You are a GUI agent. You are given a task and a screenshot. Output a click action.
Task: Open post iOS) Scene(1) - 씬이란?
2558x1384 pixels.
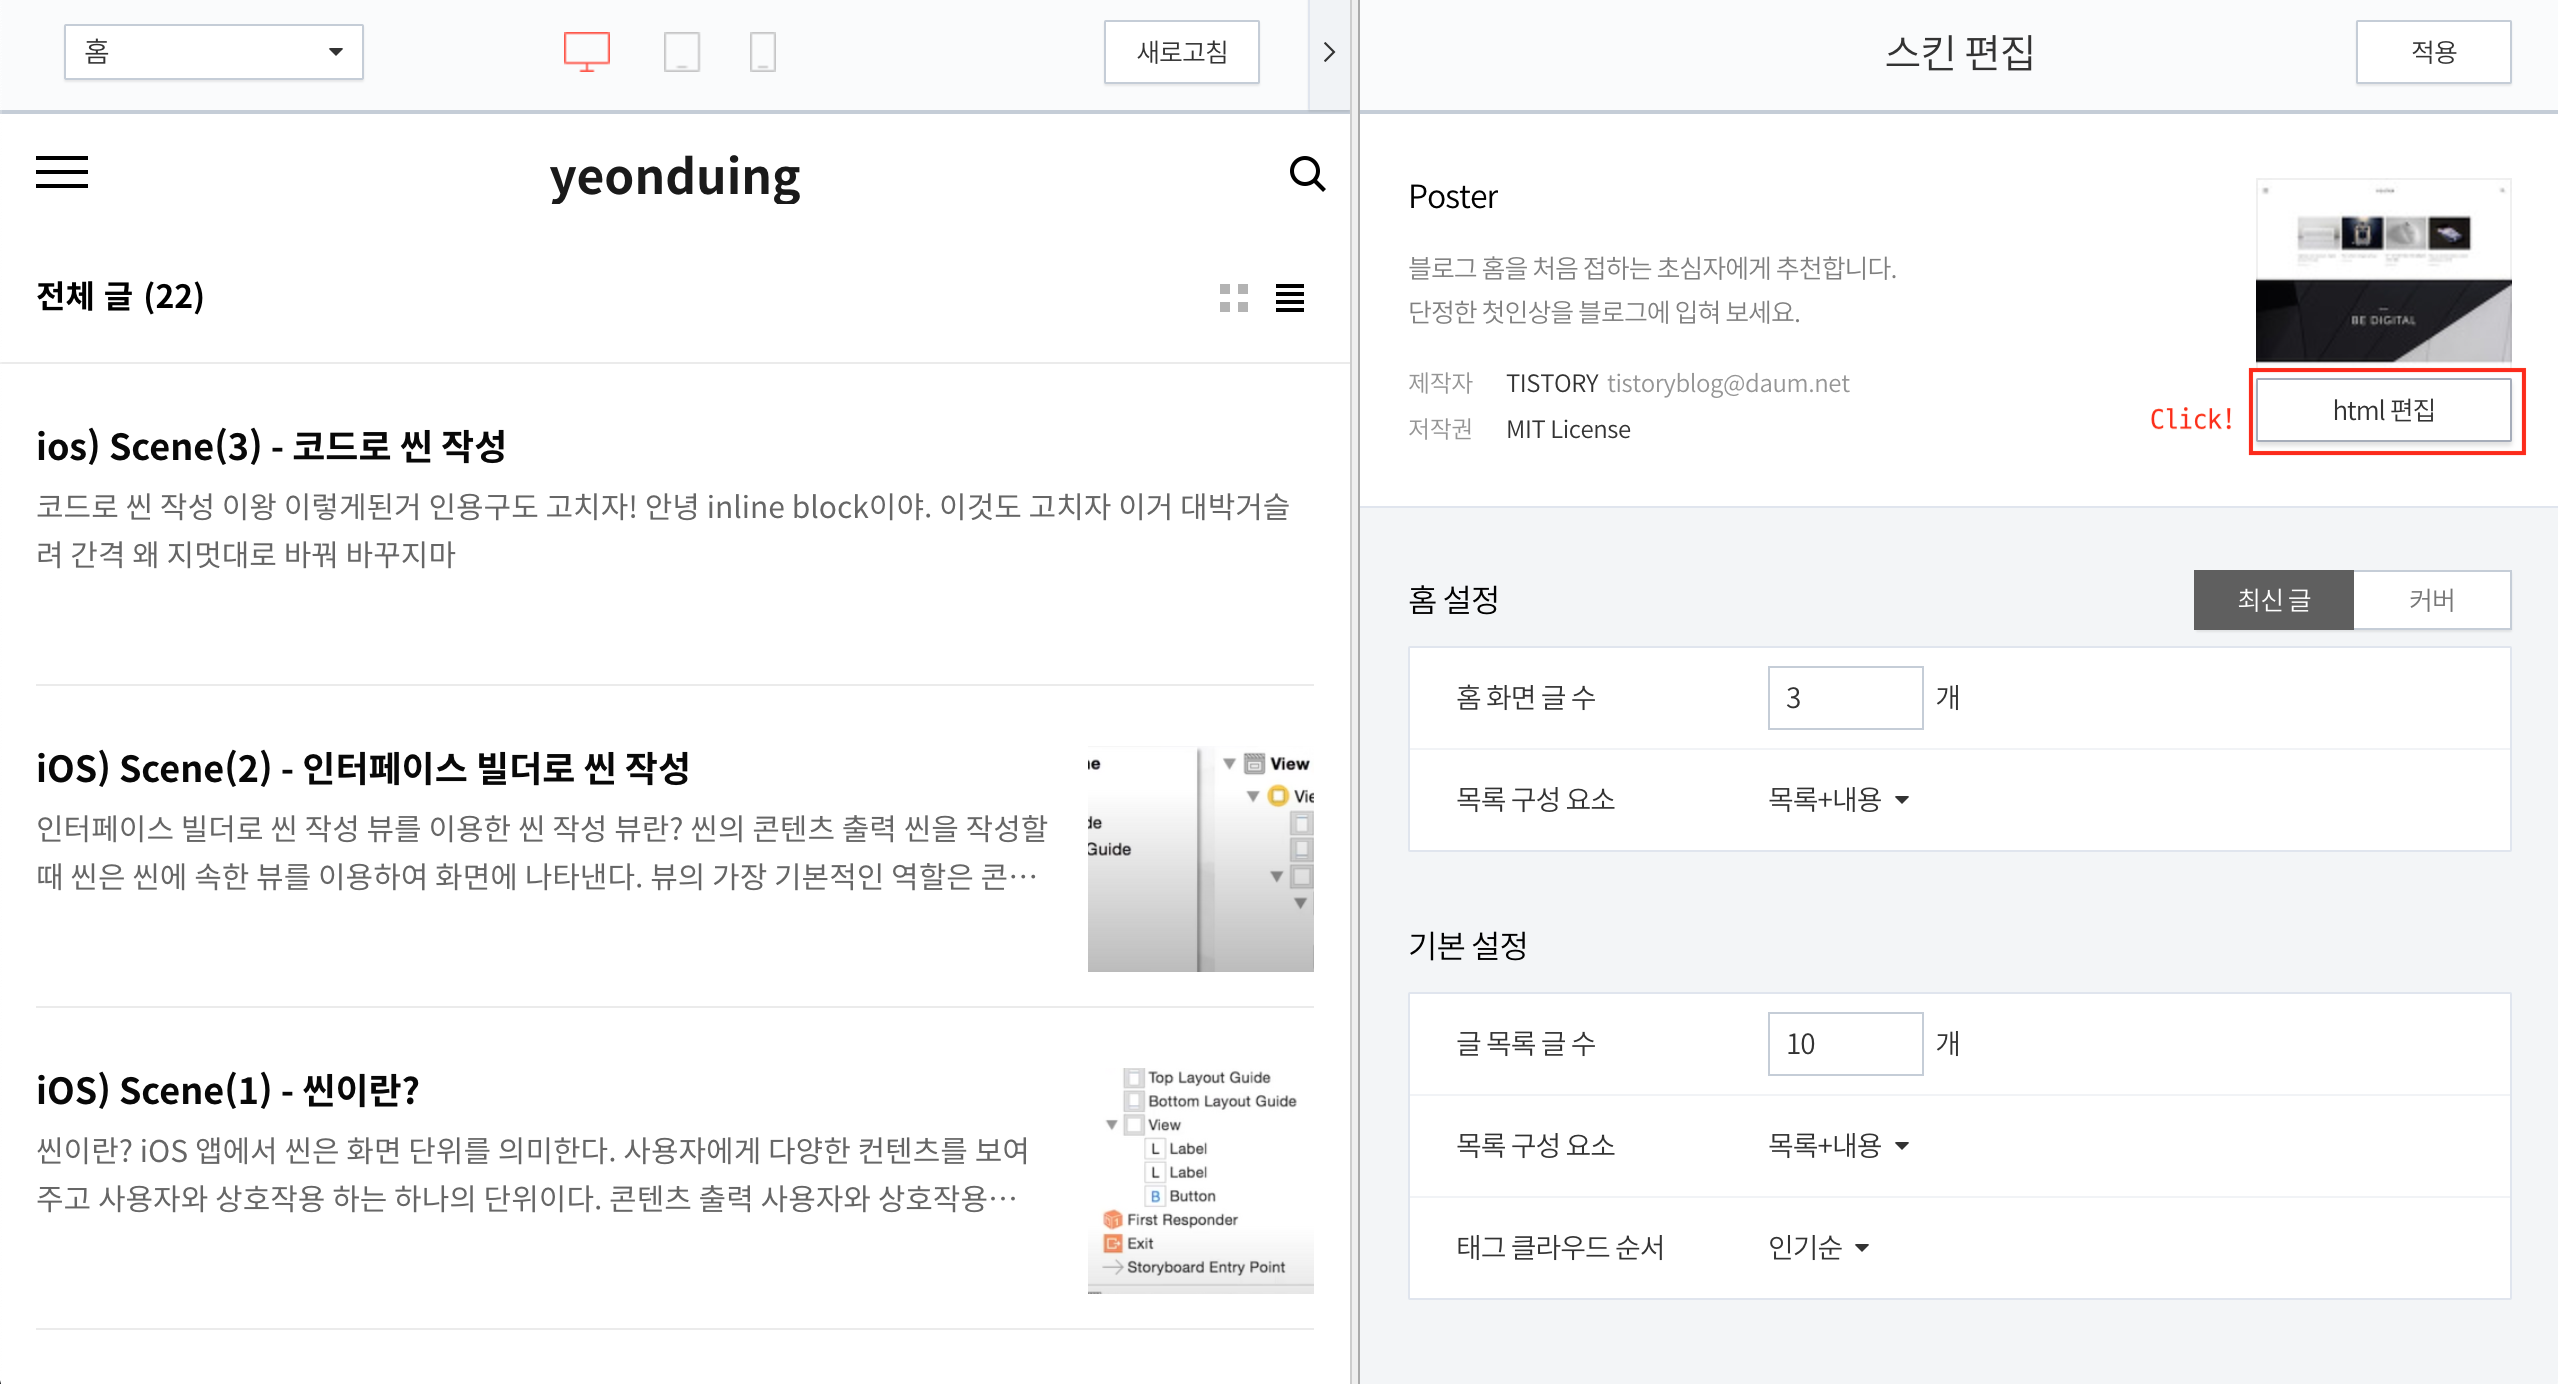[x=228, y=1089]
